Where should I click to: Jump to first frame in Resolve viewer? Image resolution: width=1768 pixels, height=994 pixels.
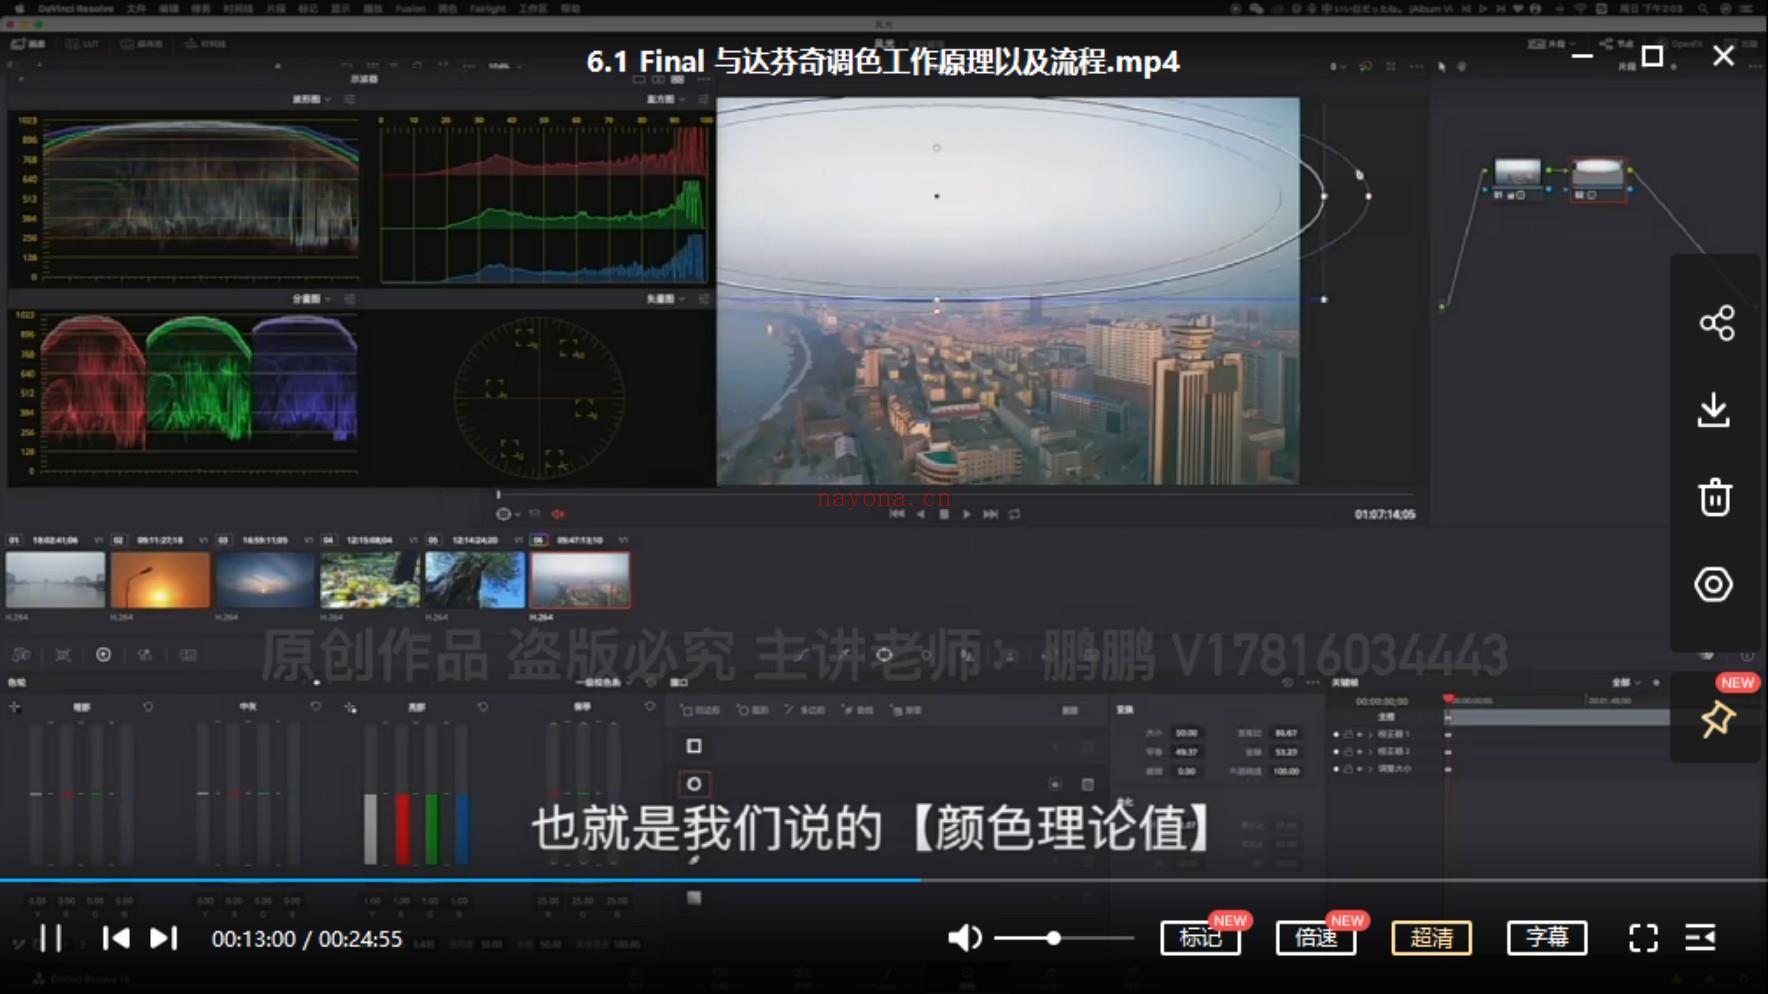(x=896, y=514)
